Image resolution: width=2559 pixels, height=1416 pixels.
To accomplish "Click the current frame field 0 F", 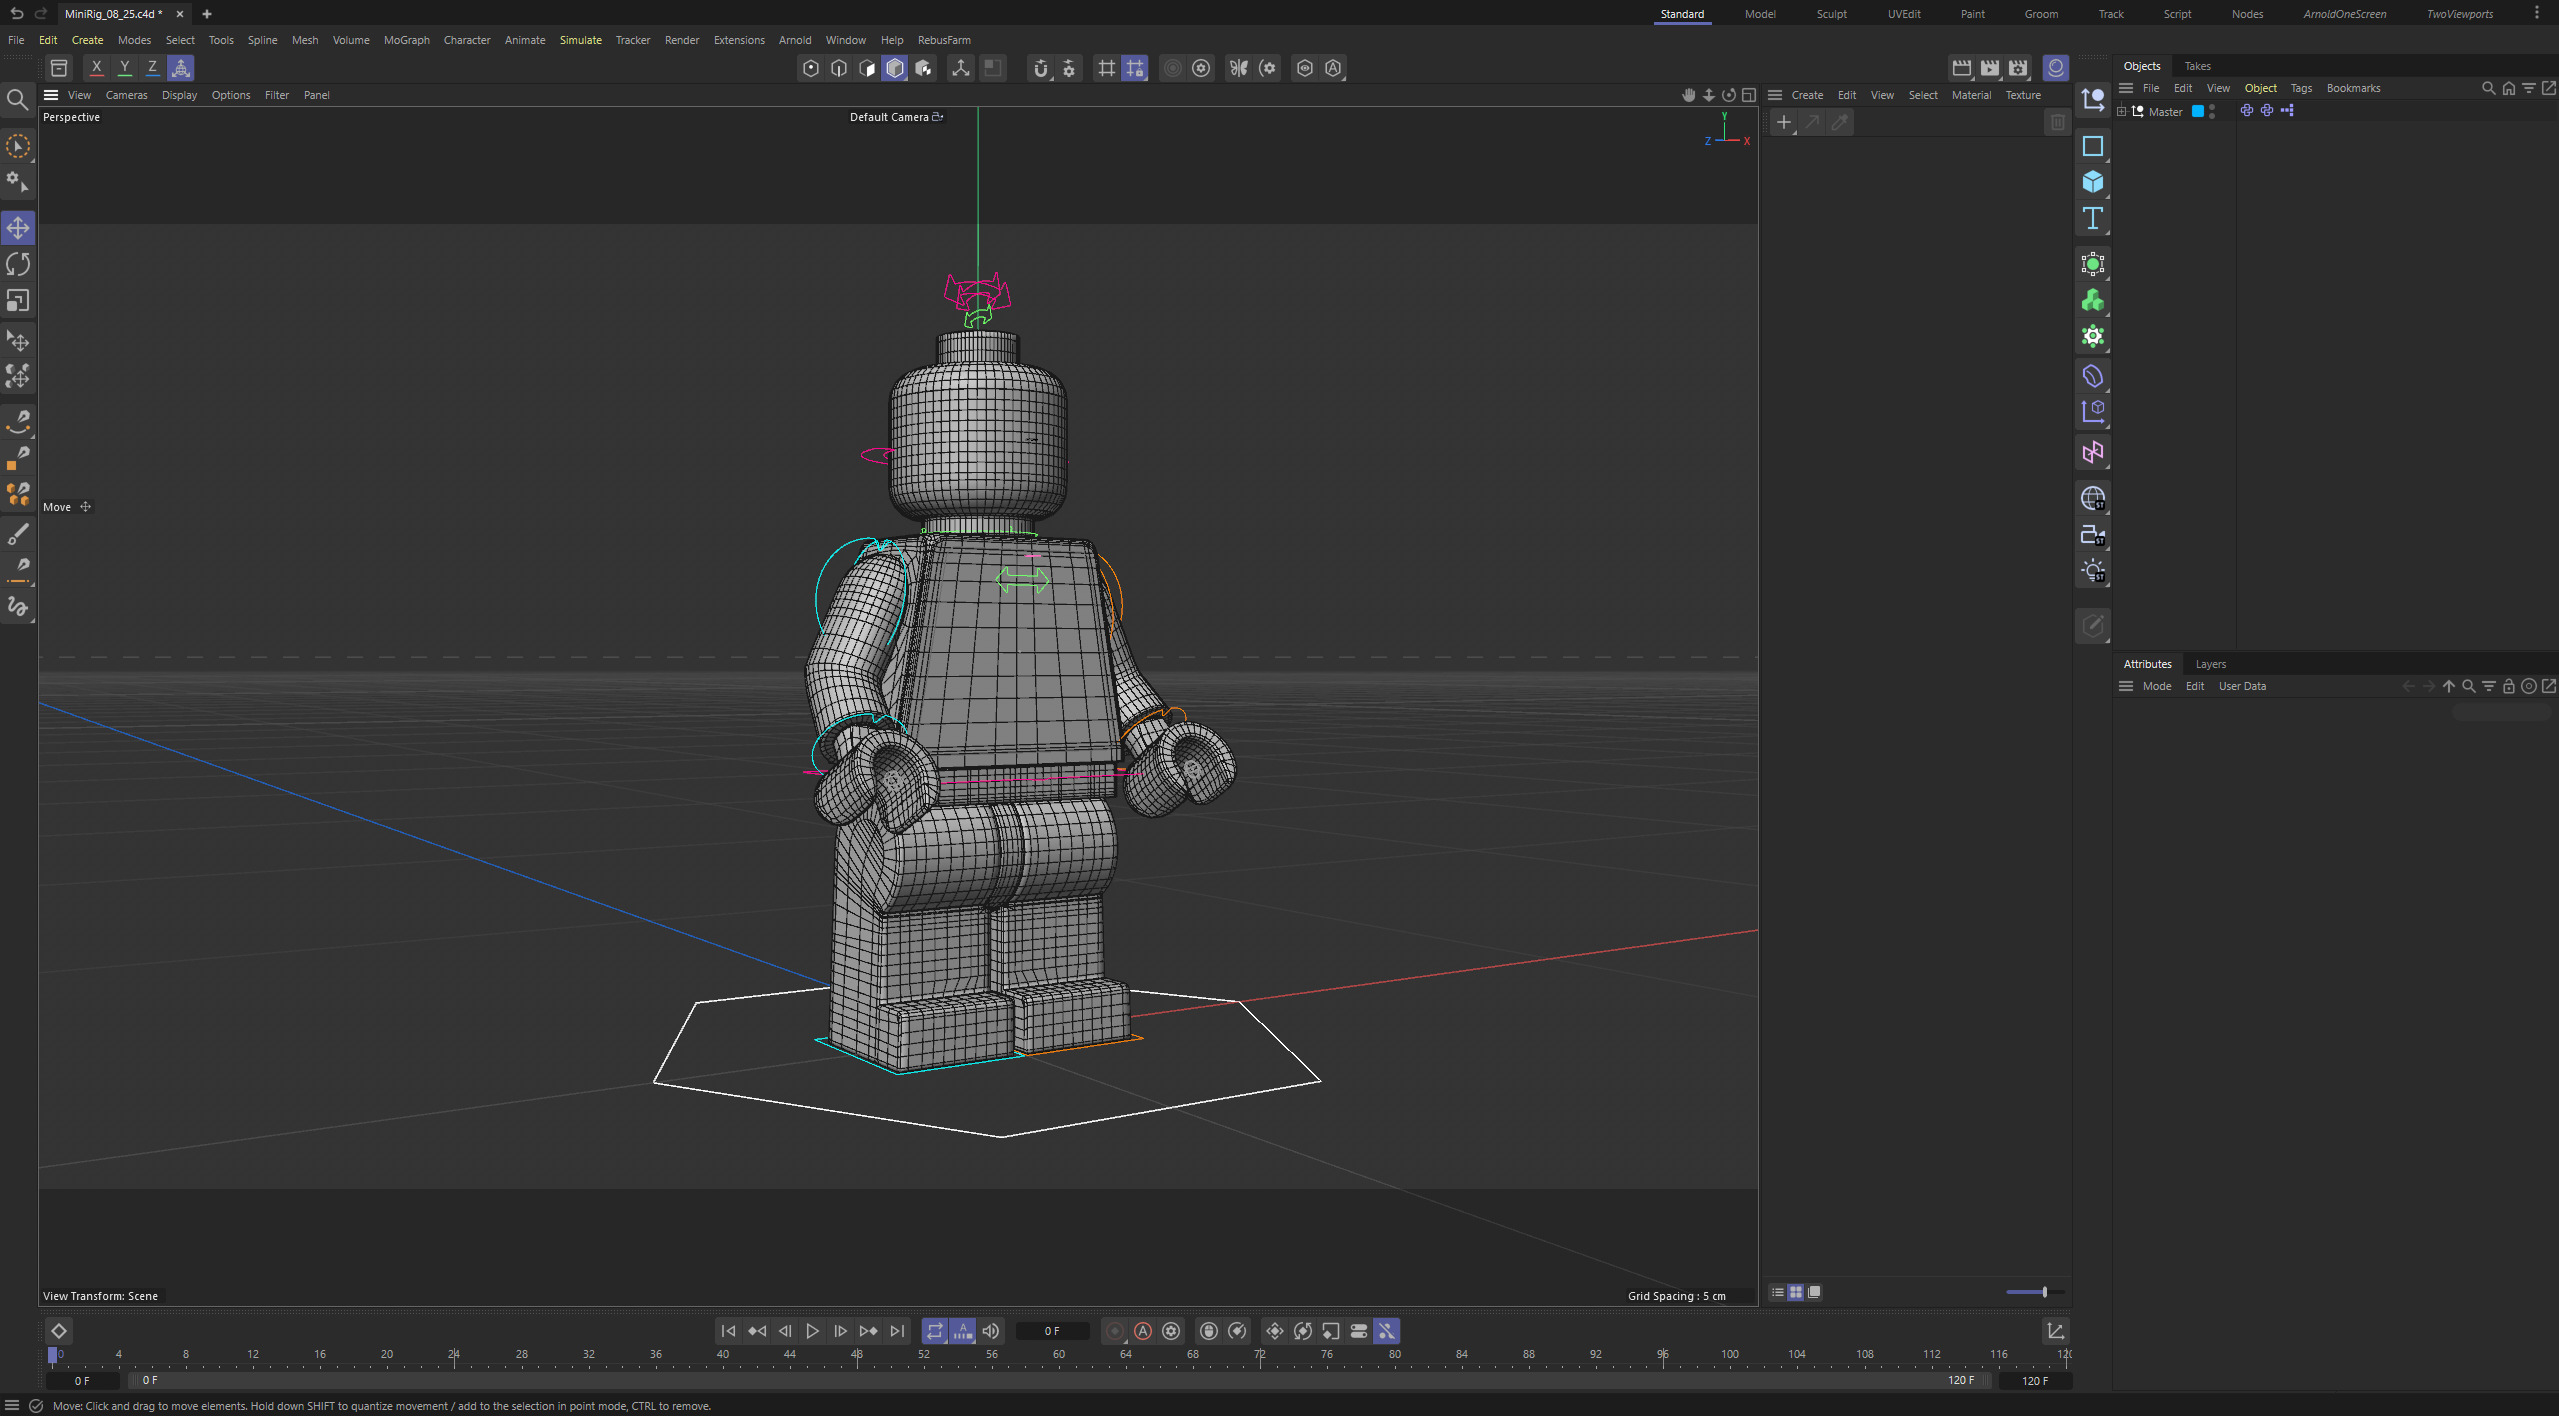I will click(1052, 1331).
